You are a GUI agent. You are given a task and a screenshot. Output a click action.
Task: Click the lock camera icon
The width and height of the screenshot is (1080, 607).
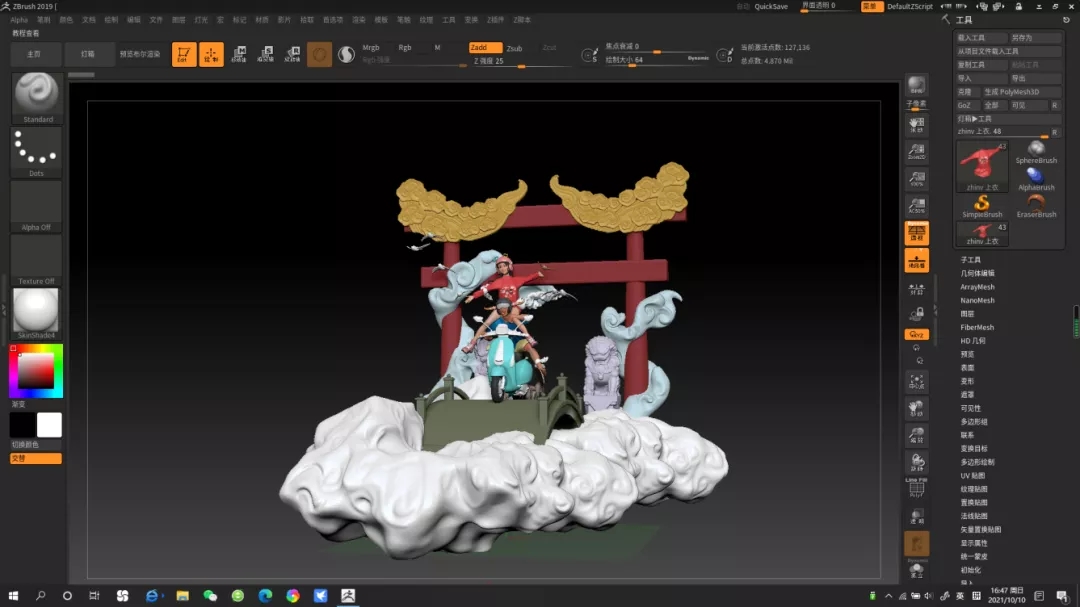[x=916, y=315]
